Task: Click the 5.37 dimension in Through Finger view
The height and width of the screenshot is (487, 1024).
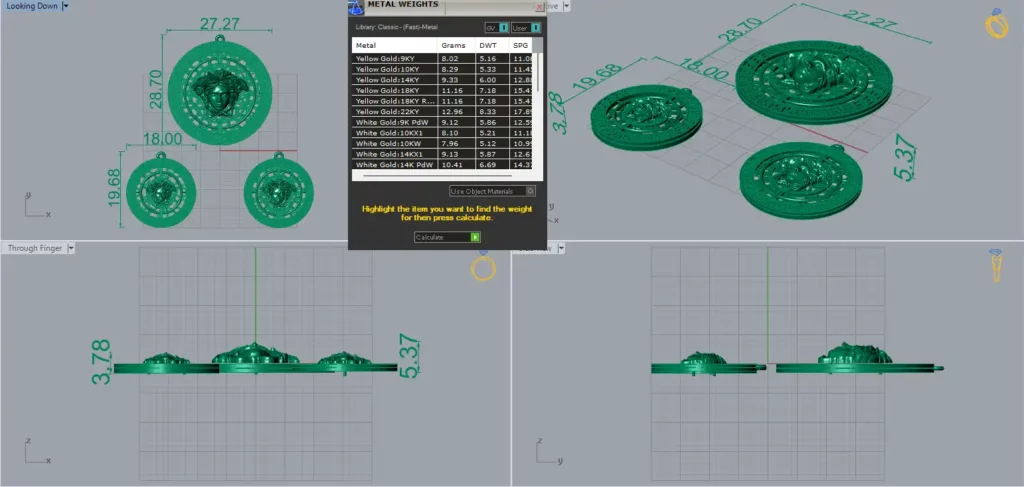Action: coord(409,356)
